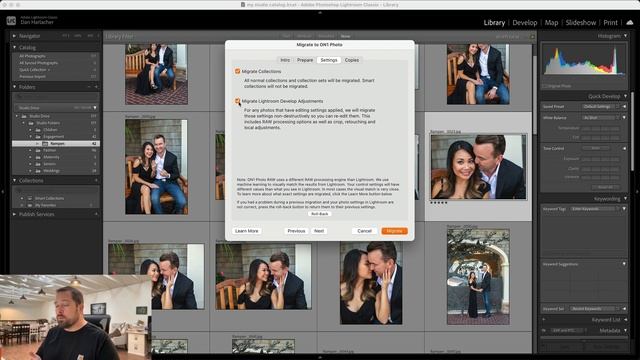The width and height of the screenshot is (640, 360).
Task: Select the couple under archway thumbnail
Action: pos(478,277)
